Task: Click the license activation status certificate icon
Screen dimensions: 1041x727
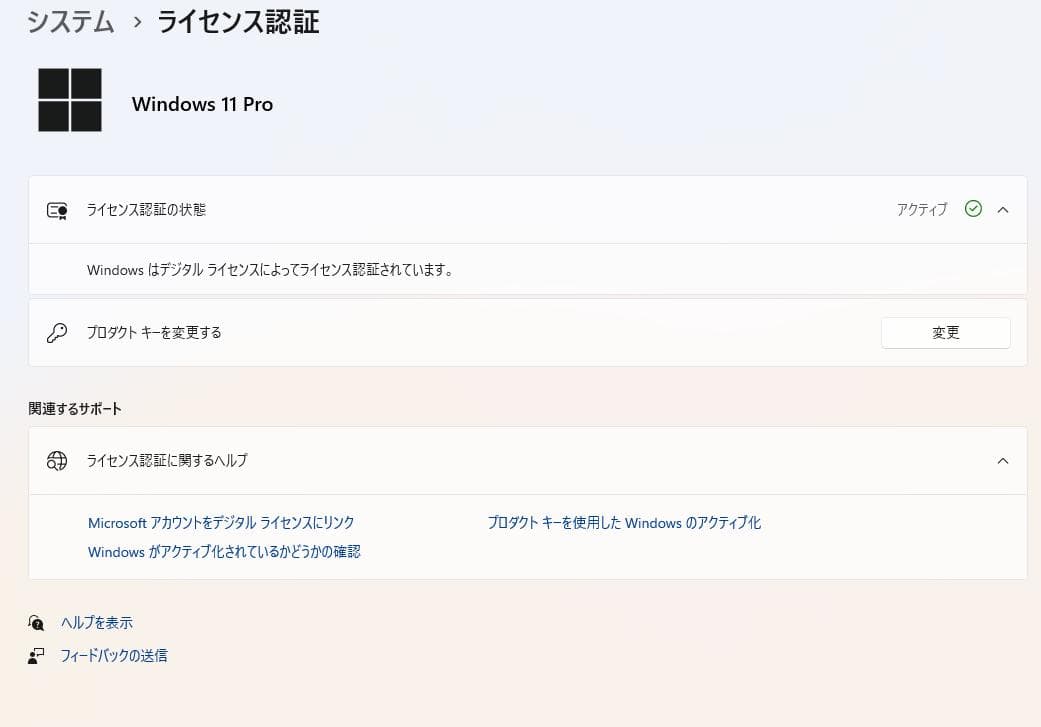Action: pos(57,210)
